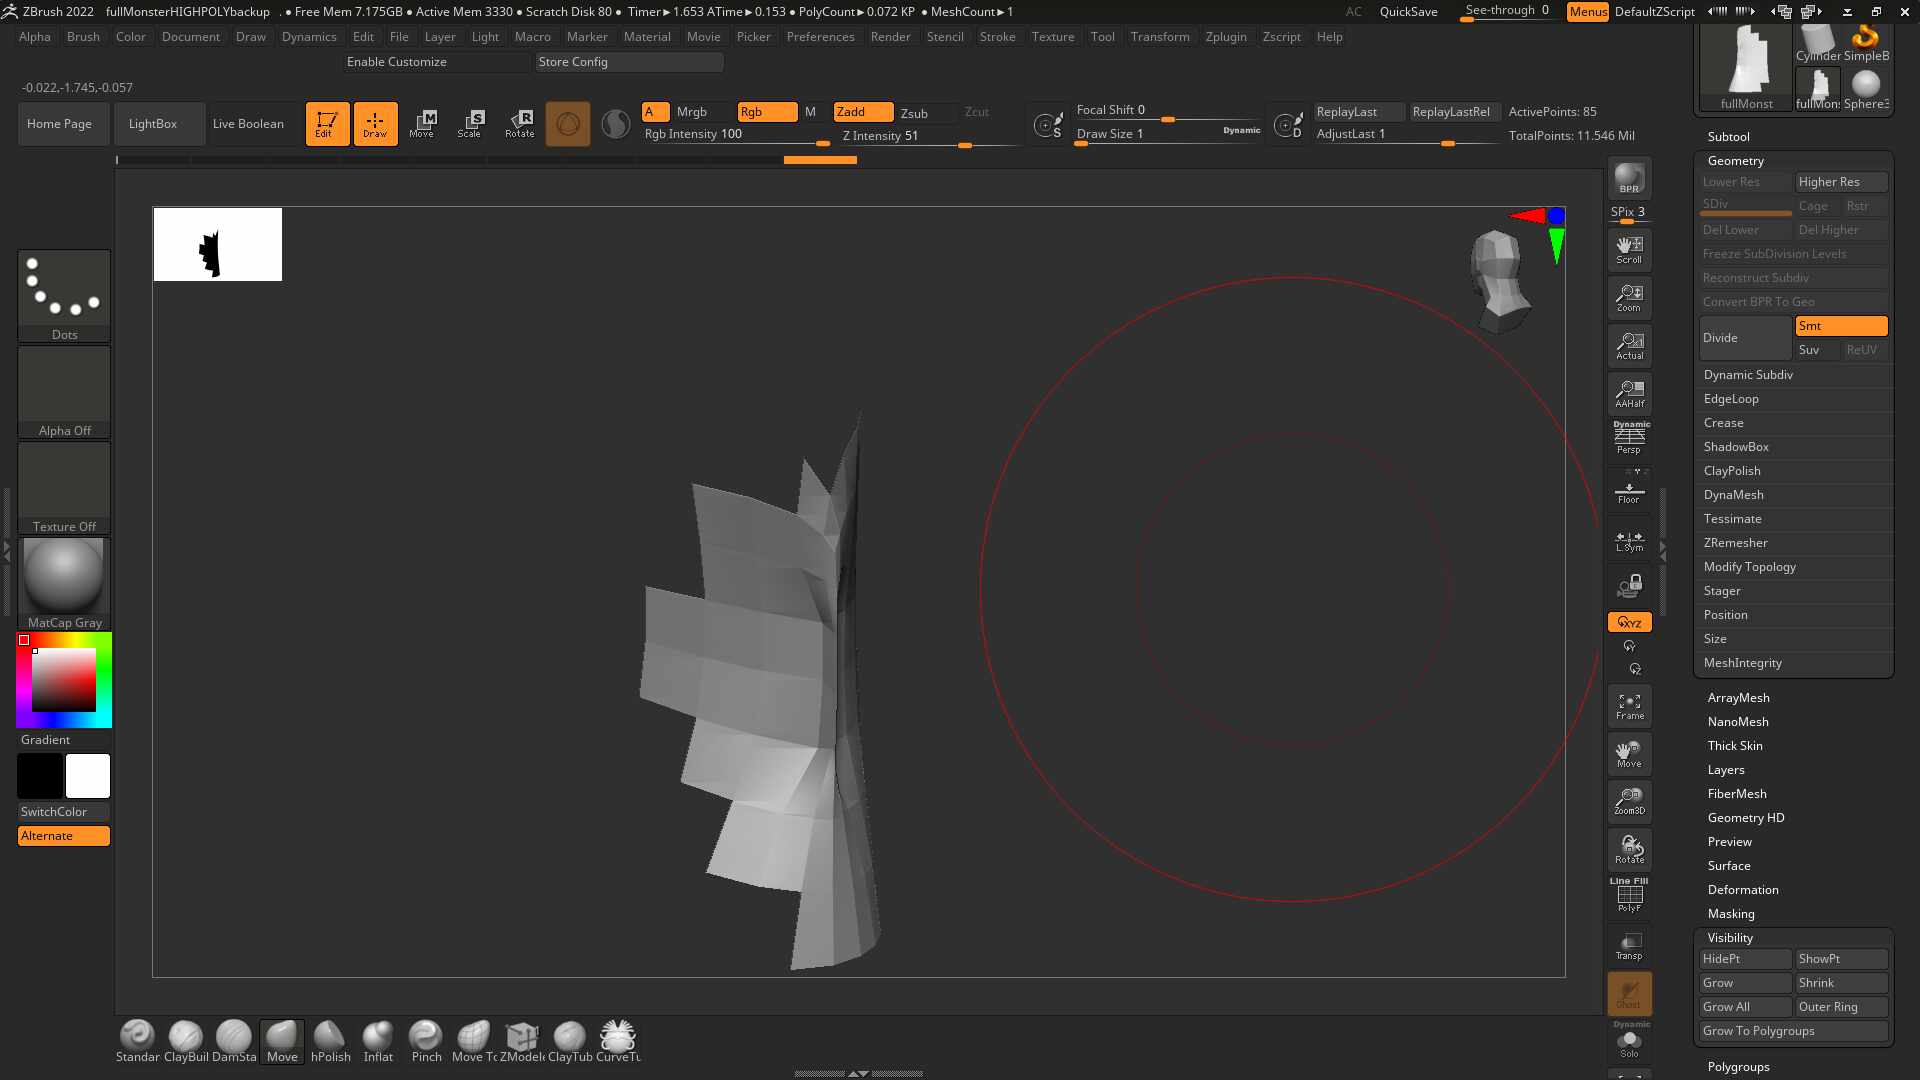This screenshot has height=1080, width=1920.
Task: Open the Stroke menu
Action: point(997,37)
